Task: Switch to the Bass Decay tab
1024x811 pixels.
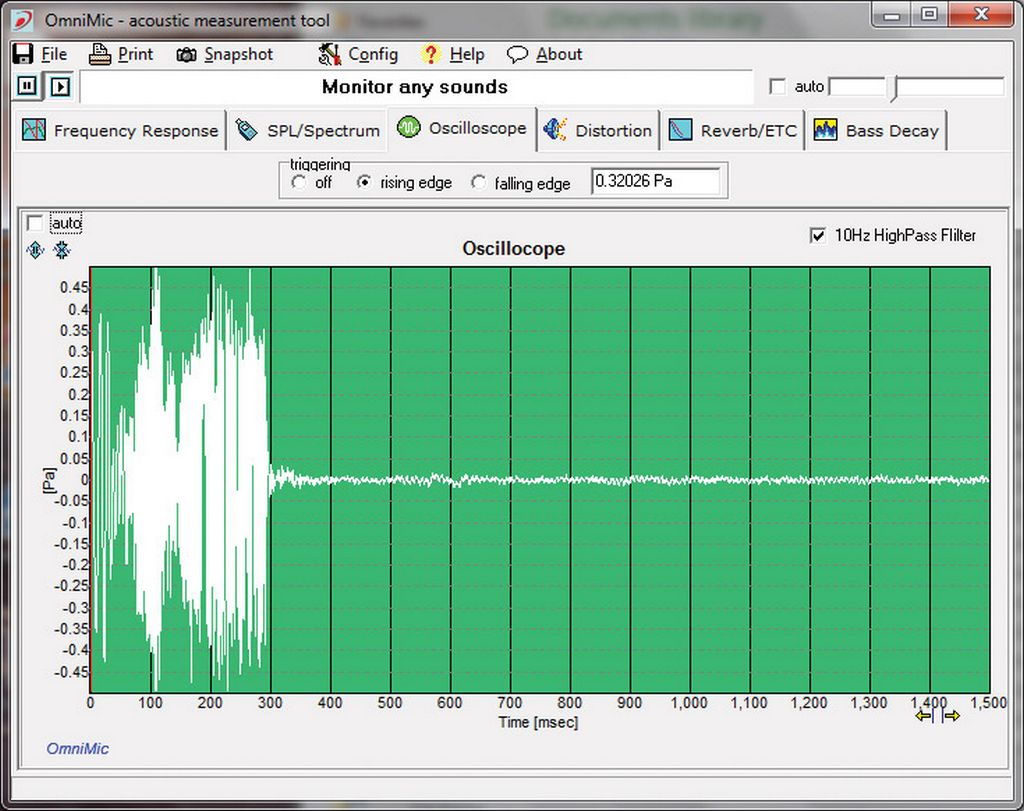Action: (x=876, y=131)
